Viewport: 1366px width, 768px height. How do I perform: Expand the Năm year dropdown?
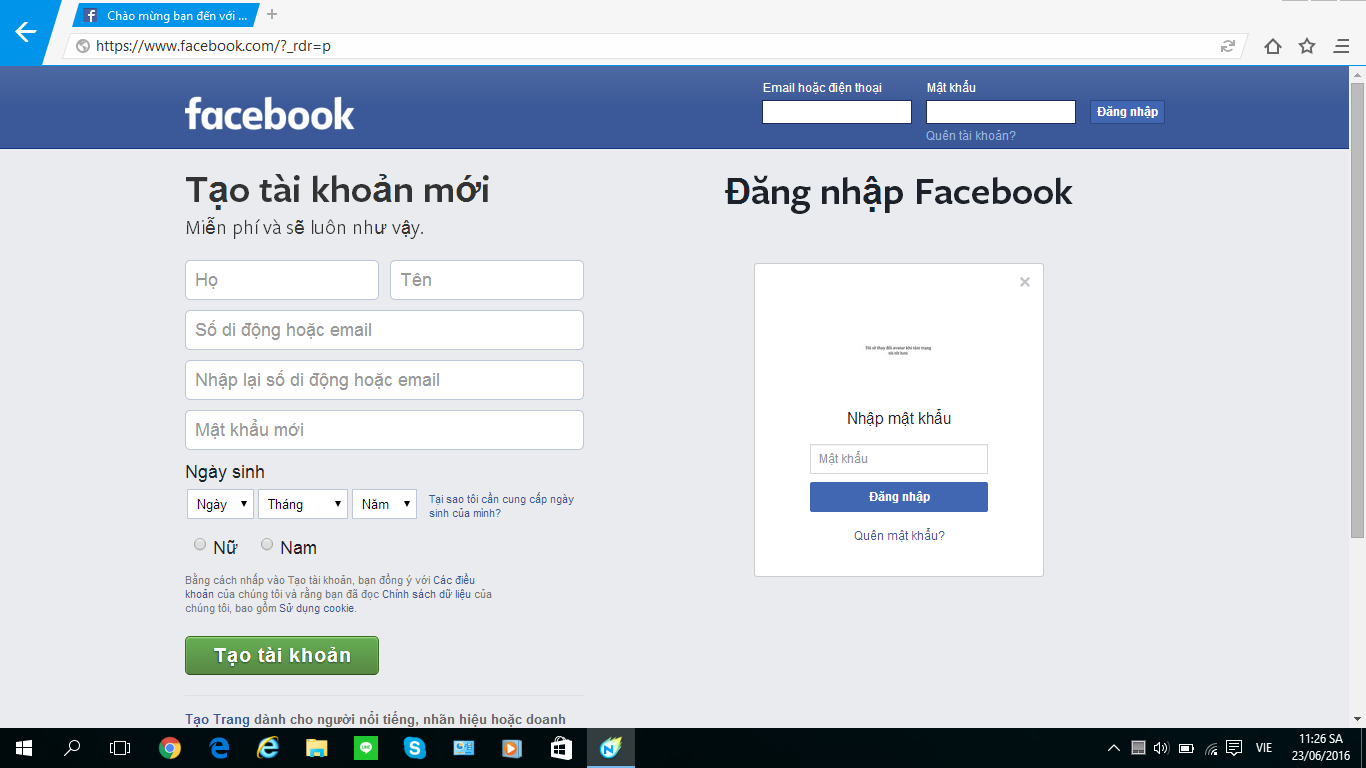tap(384, 504)
